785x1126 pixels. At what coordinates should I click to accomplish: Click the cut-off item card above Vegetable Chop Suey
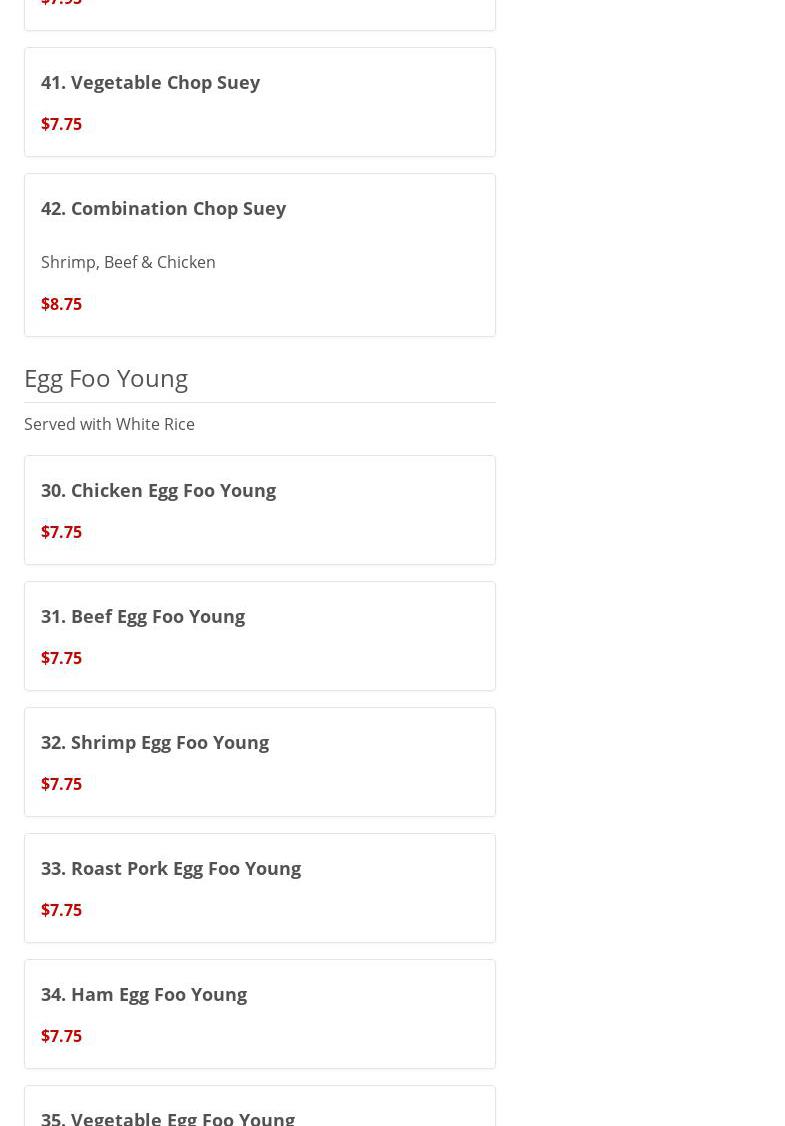click(260, 12)
